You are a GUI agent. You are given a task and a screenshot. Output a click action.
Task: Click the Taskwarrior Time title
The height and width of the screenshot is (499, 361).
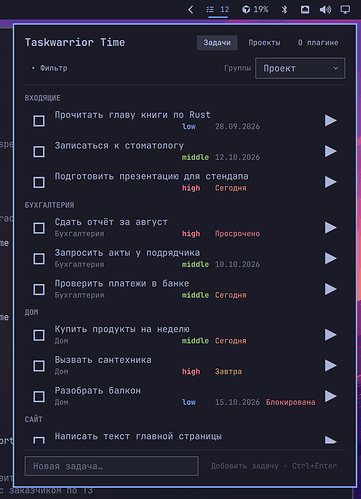(x=75, y=42)
